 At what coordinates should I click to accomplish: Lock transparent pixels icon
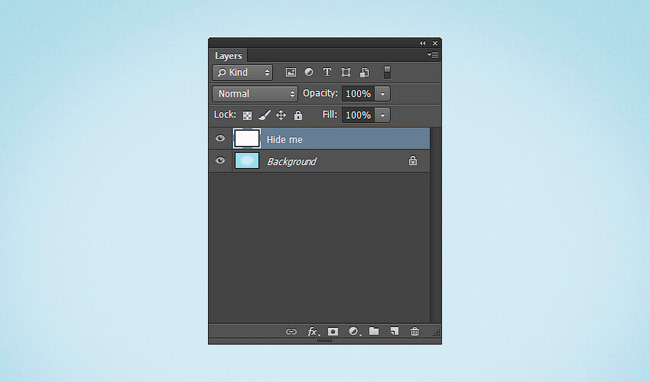pos(247,116)
